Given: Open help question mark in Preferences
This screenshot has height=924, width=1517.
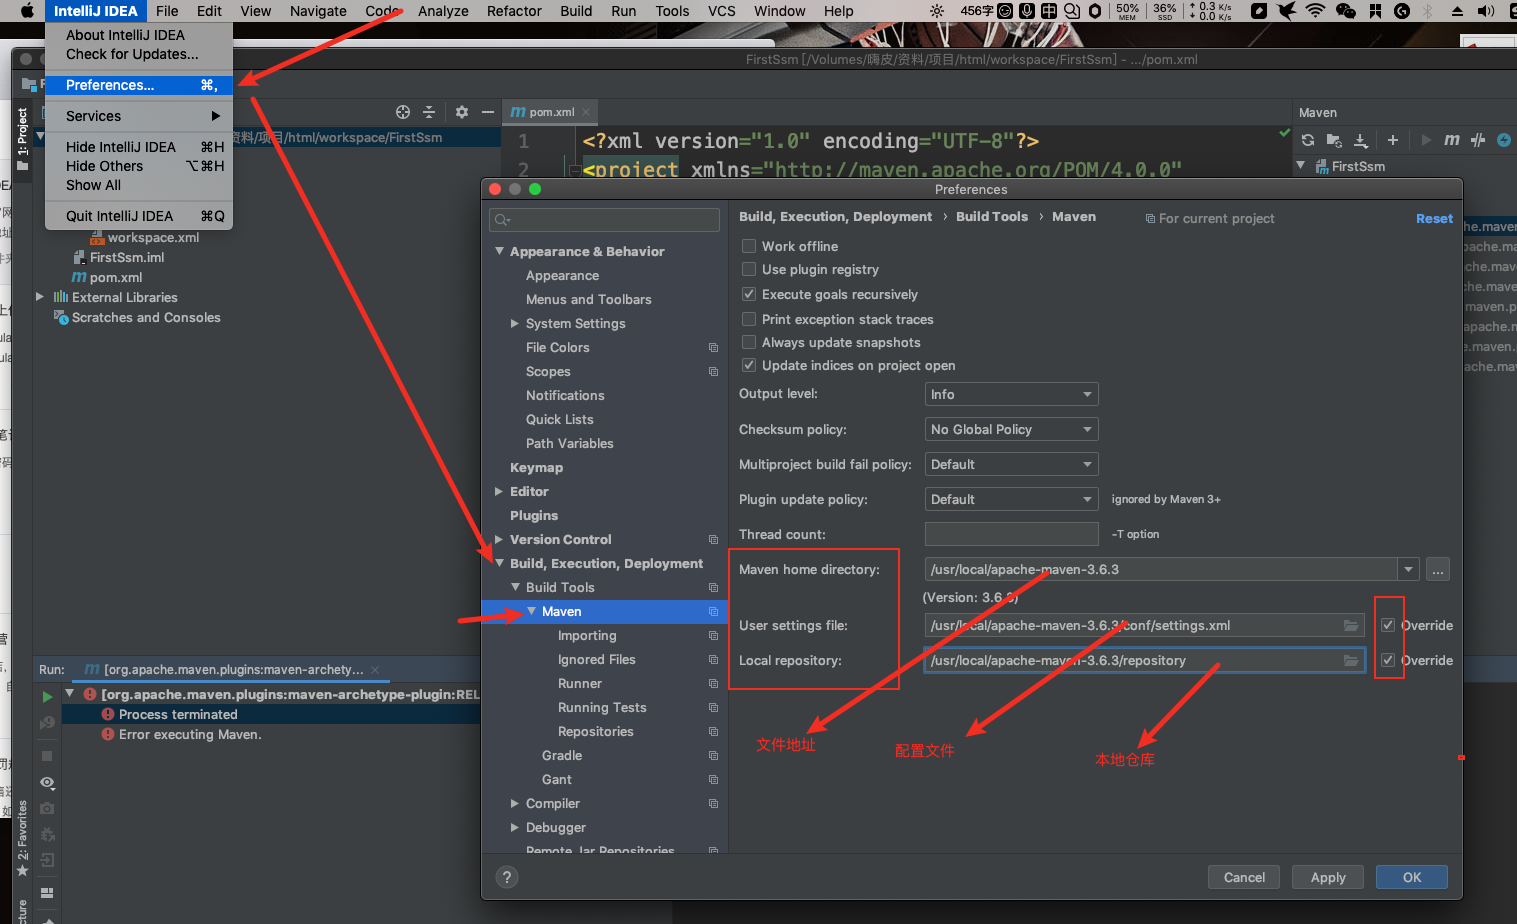Looking at the screenshot, I should point(507,877).
